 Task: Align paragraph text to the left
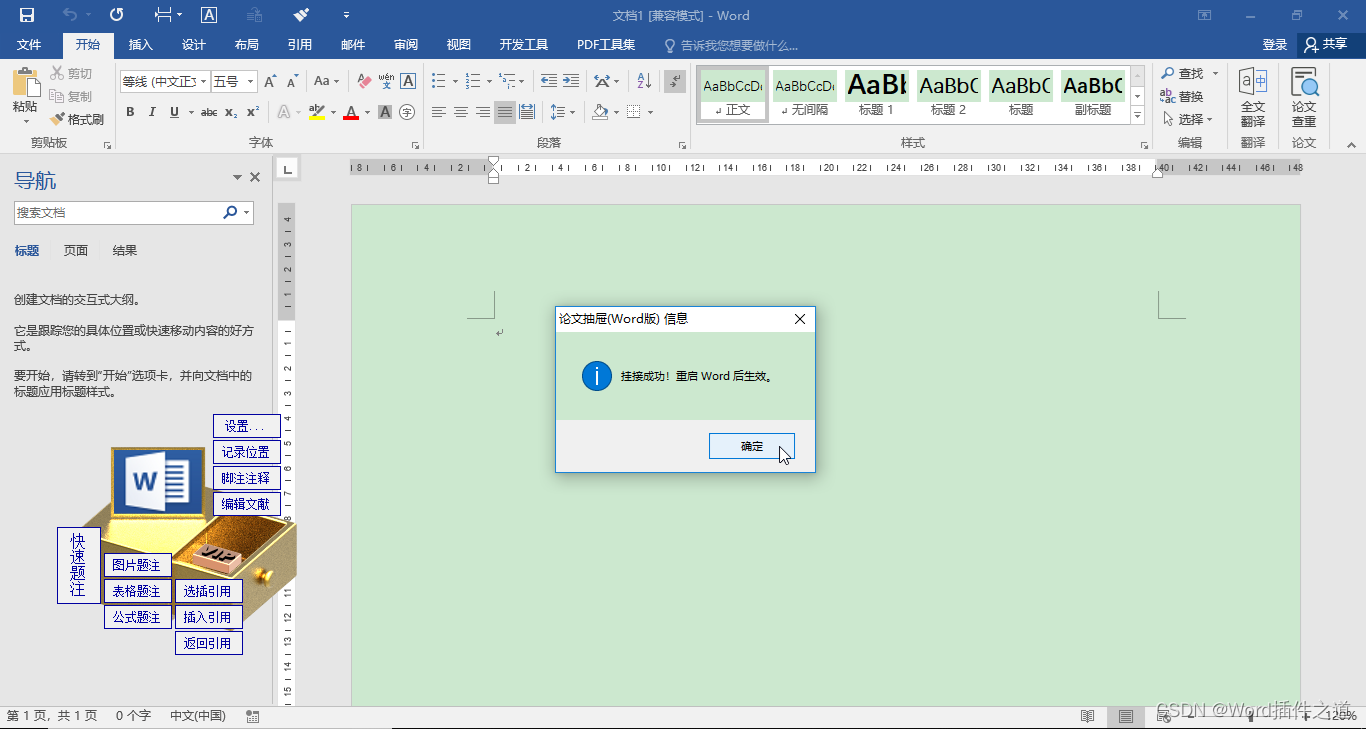(x=439, y=112)
